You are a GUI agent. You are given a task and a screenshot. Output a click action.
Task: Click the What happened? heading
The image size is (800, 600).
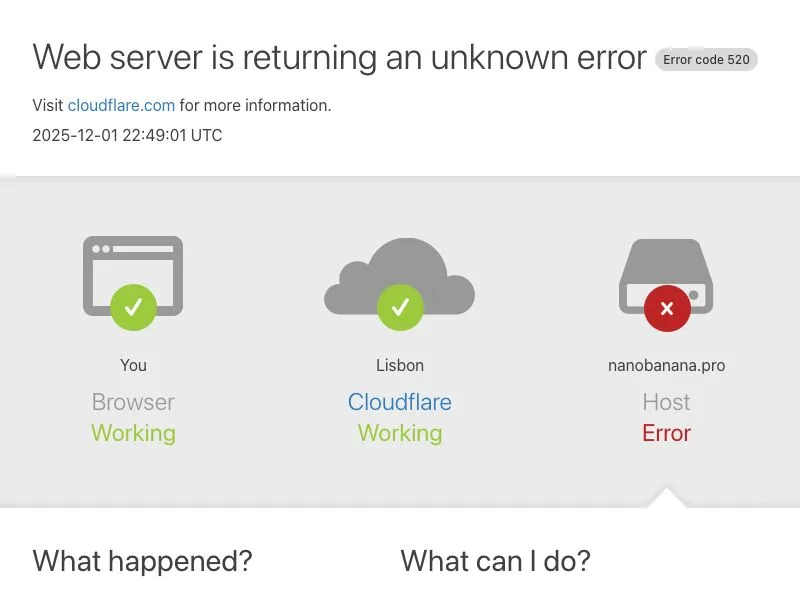point(142,561)
